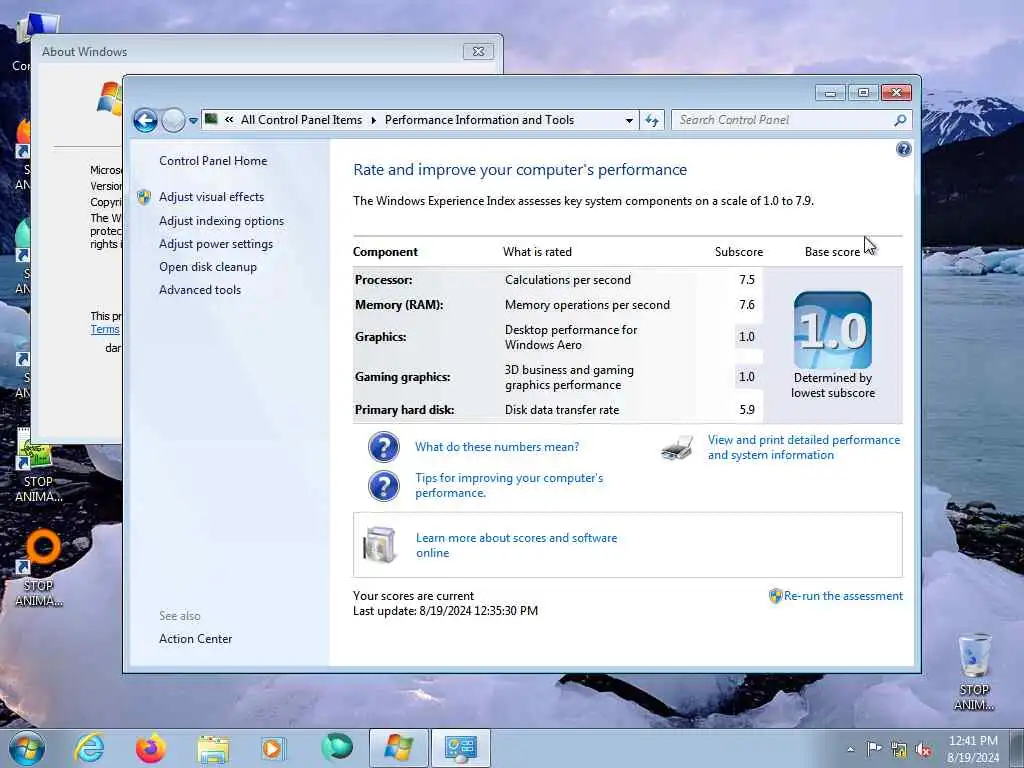The height and width of the screenshot is (768, 1024).
Task: Click the Control Panel icon in address bar
Action: 211,119
